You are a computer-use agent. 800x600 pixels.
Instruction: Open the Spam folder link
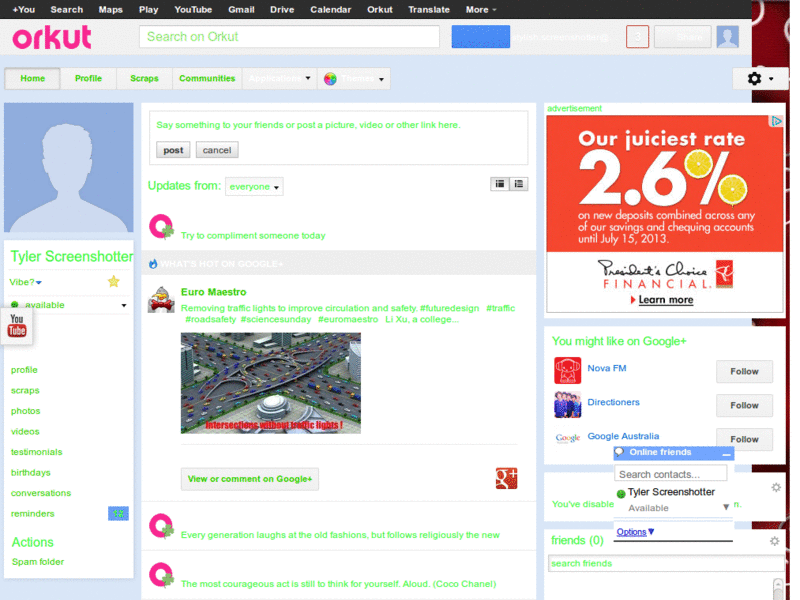pyautogui.click(x=38, y=562)
